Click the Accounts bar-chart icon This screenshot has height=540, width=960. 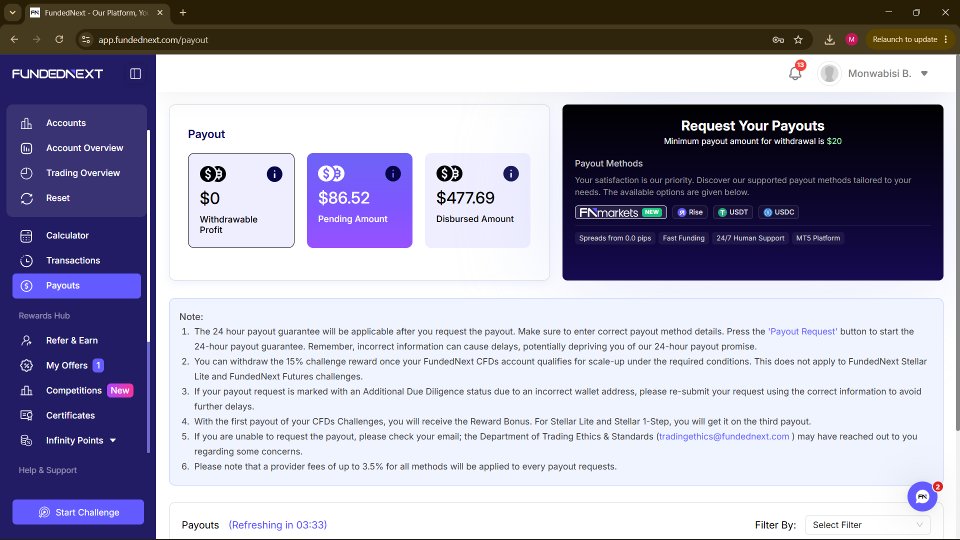click(26, 123)
